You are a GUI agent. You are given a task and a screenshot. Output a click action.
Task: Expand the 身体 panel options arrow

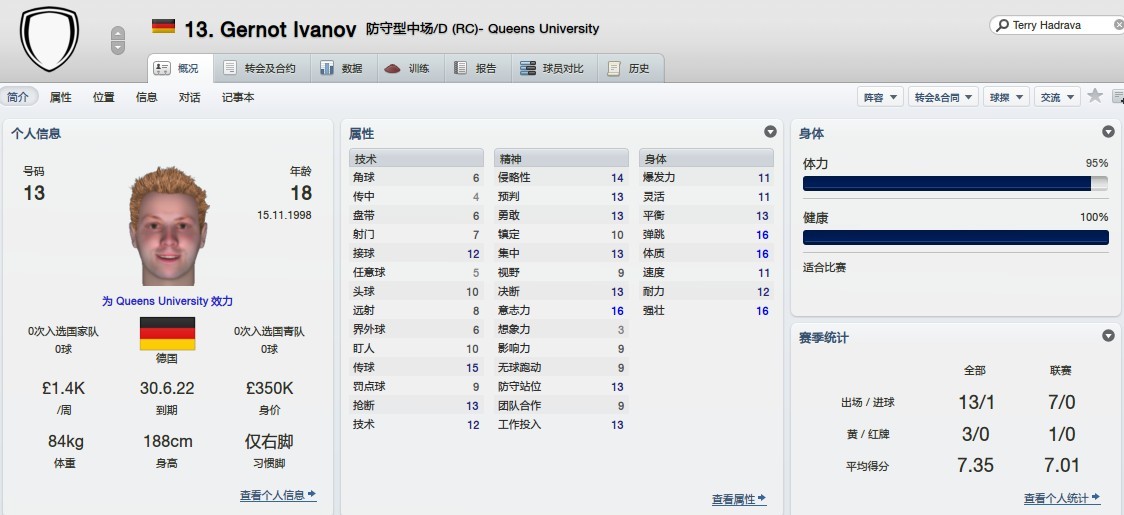tap(1108, 132)
